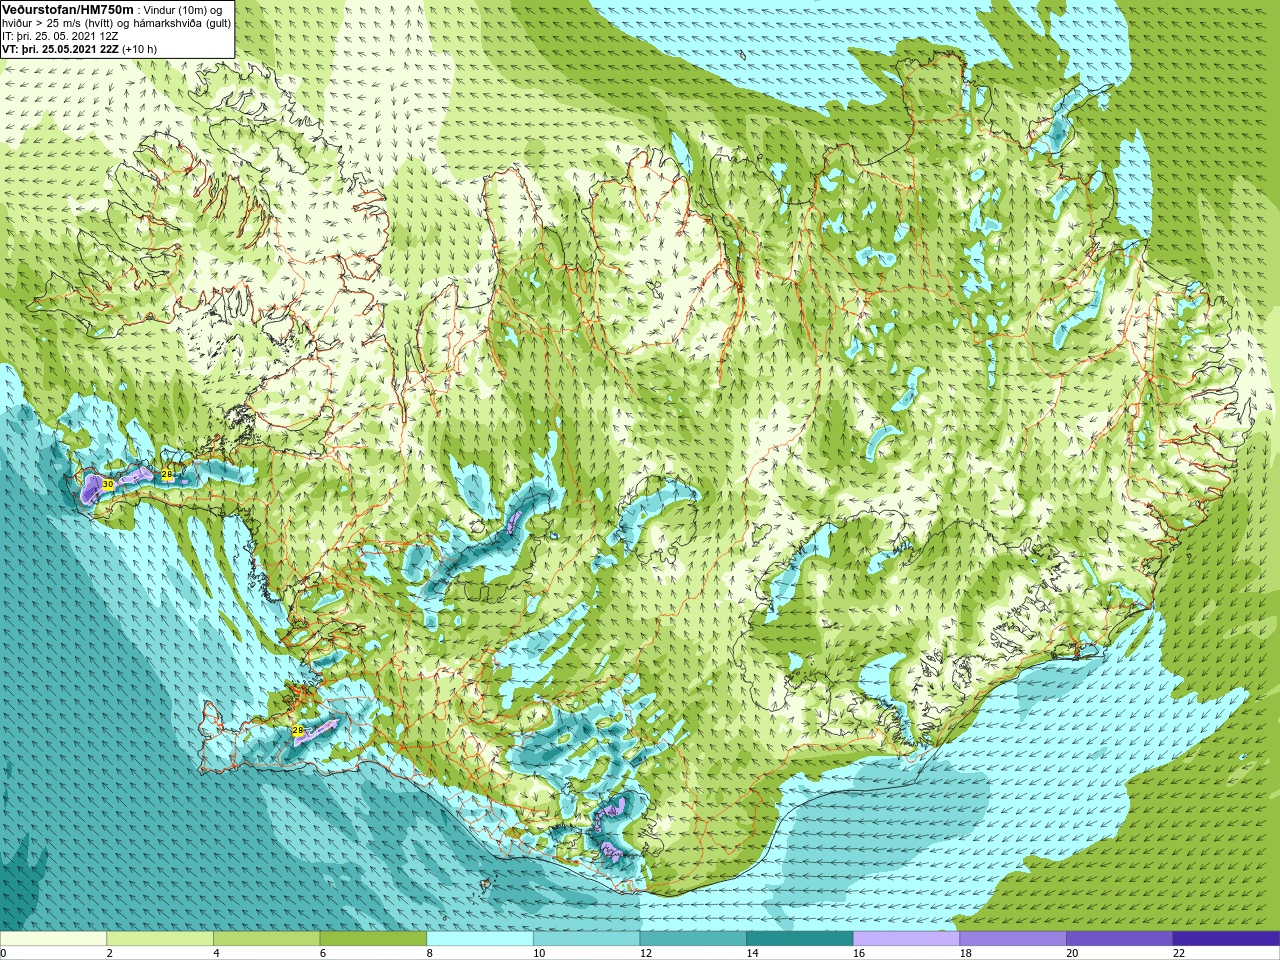Viewport: 1280px width, 960px height.
Task: Click the legend scale value '18'
Action: [x=966, y=953]
